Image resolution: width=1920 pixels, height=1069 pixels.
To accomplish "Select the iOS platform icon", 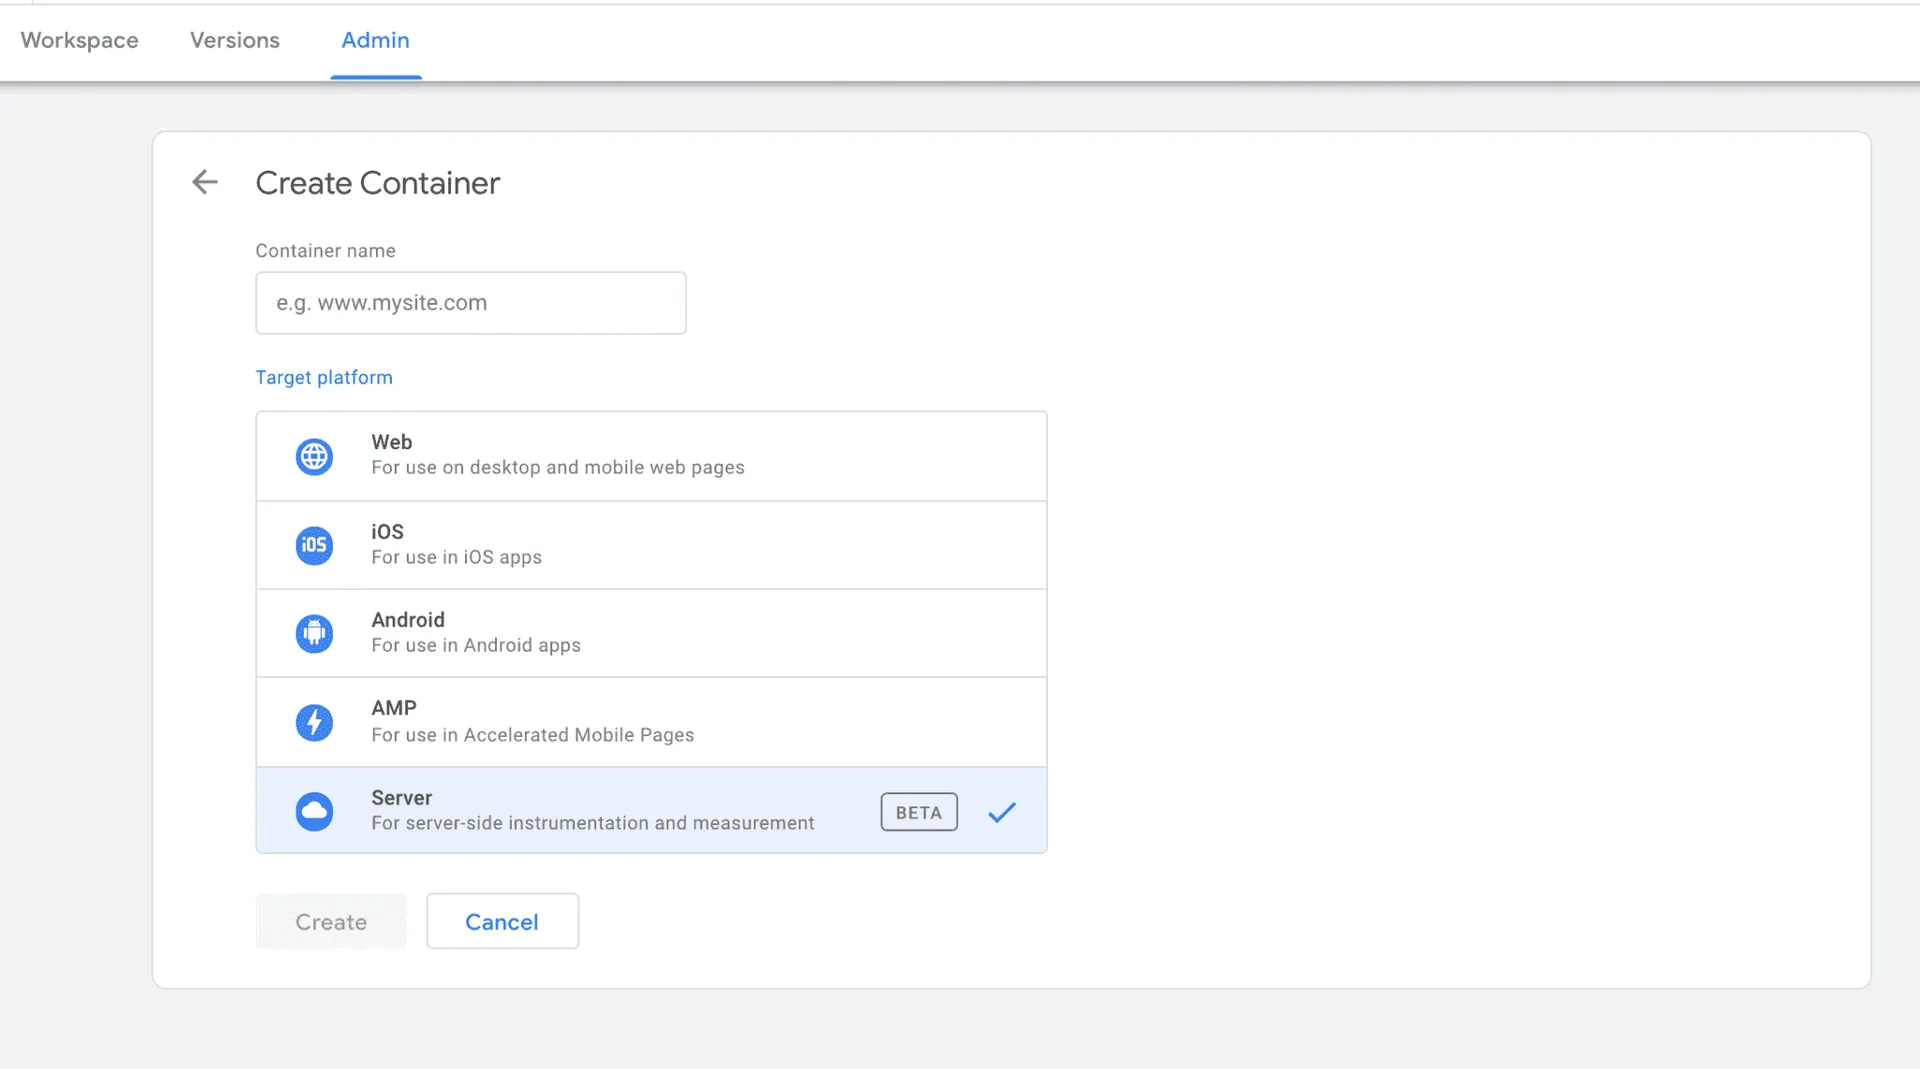I will (314, 545).
